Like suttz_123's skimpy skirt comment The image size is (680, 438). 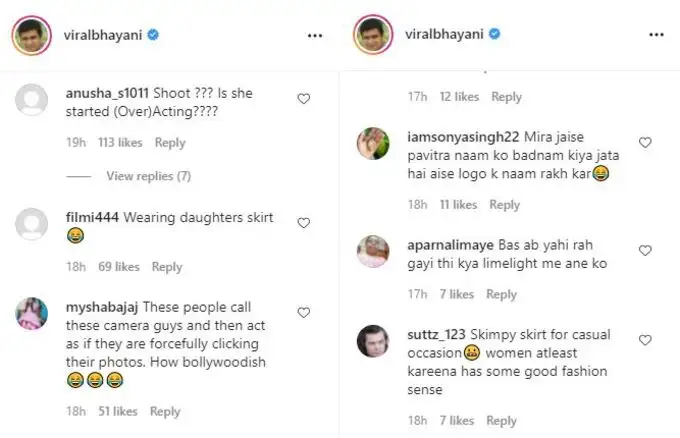[645, 336]
